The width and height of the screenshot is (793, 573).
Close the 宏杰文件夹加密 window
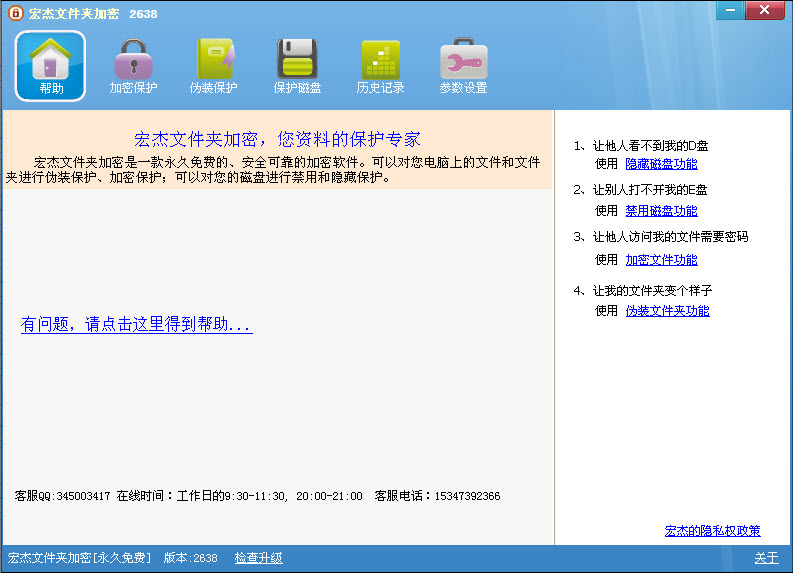(765, 10)
